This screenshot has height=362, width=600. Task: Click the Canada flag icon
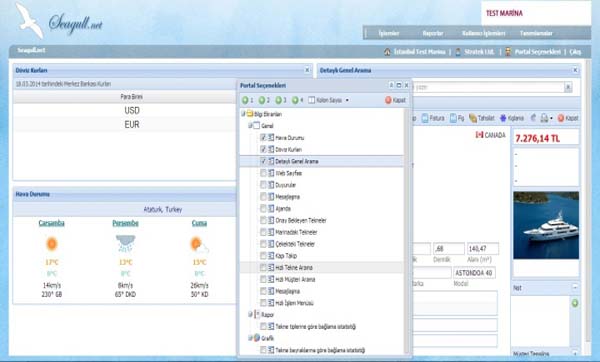tap(479, 135)
